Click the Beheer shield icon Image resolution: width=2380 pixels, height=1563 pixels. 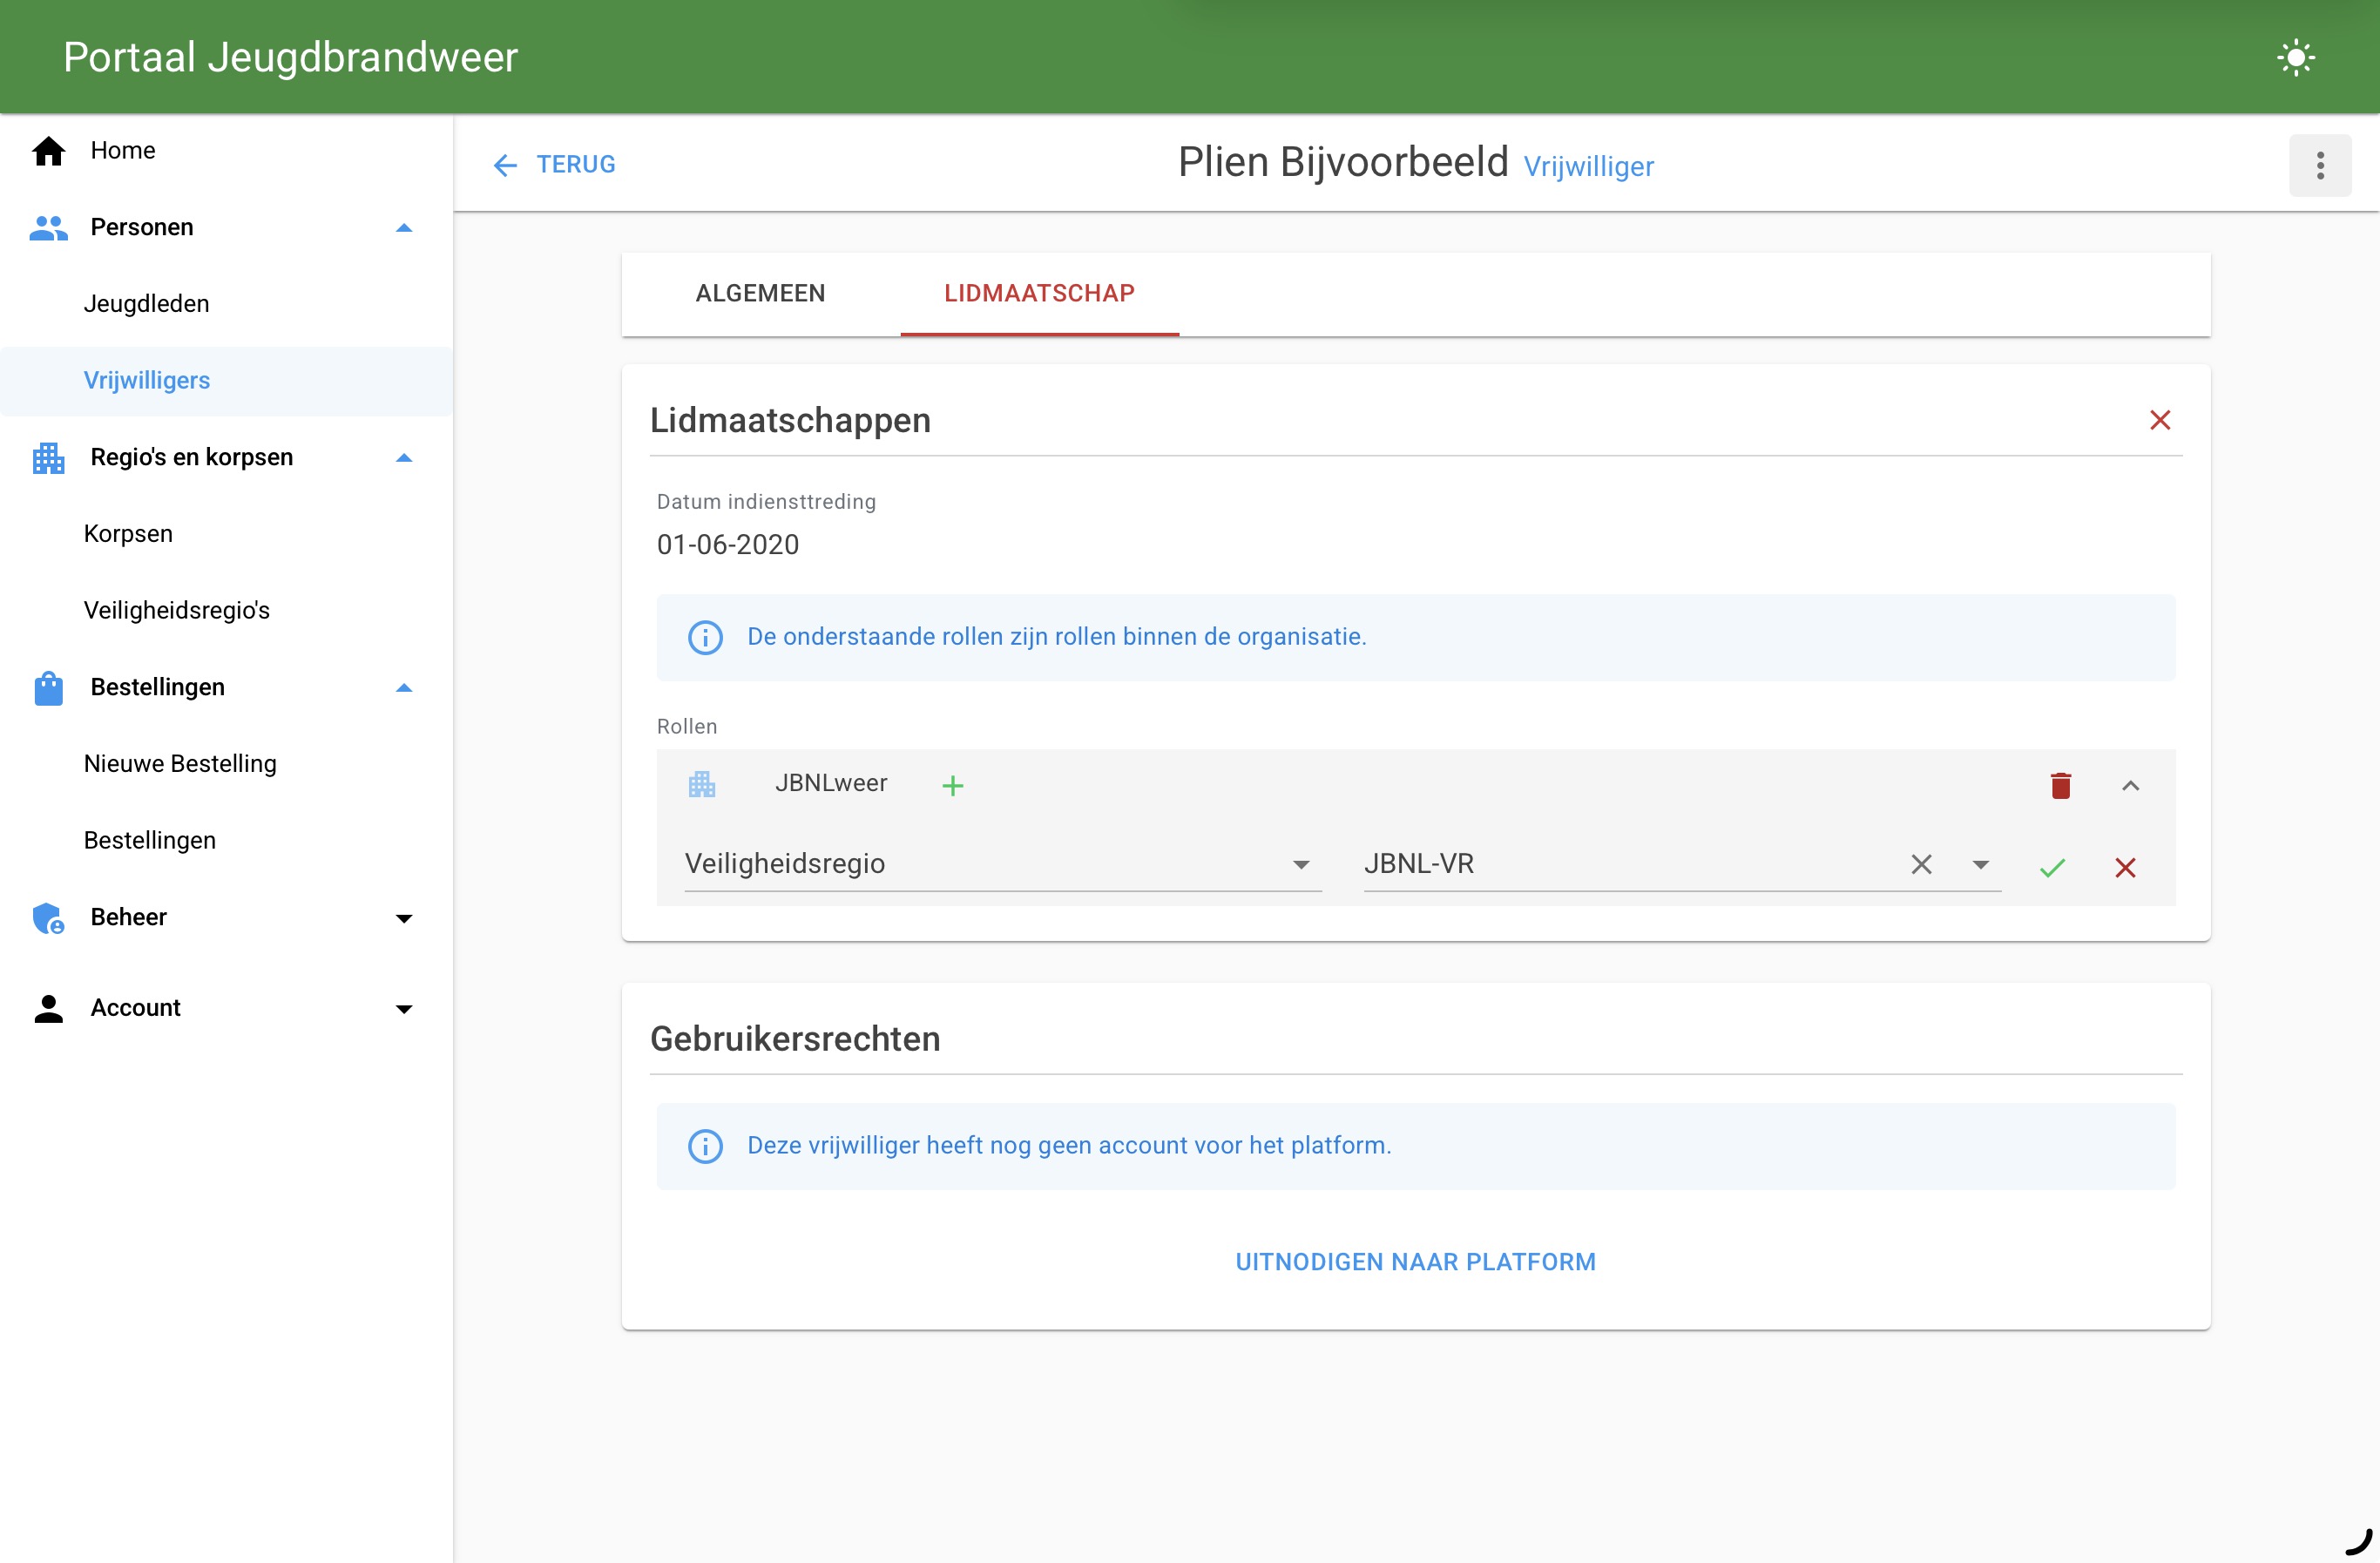(x=48, y=918)
